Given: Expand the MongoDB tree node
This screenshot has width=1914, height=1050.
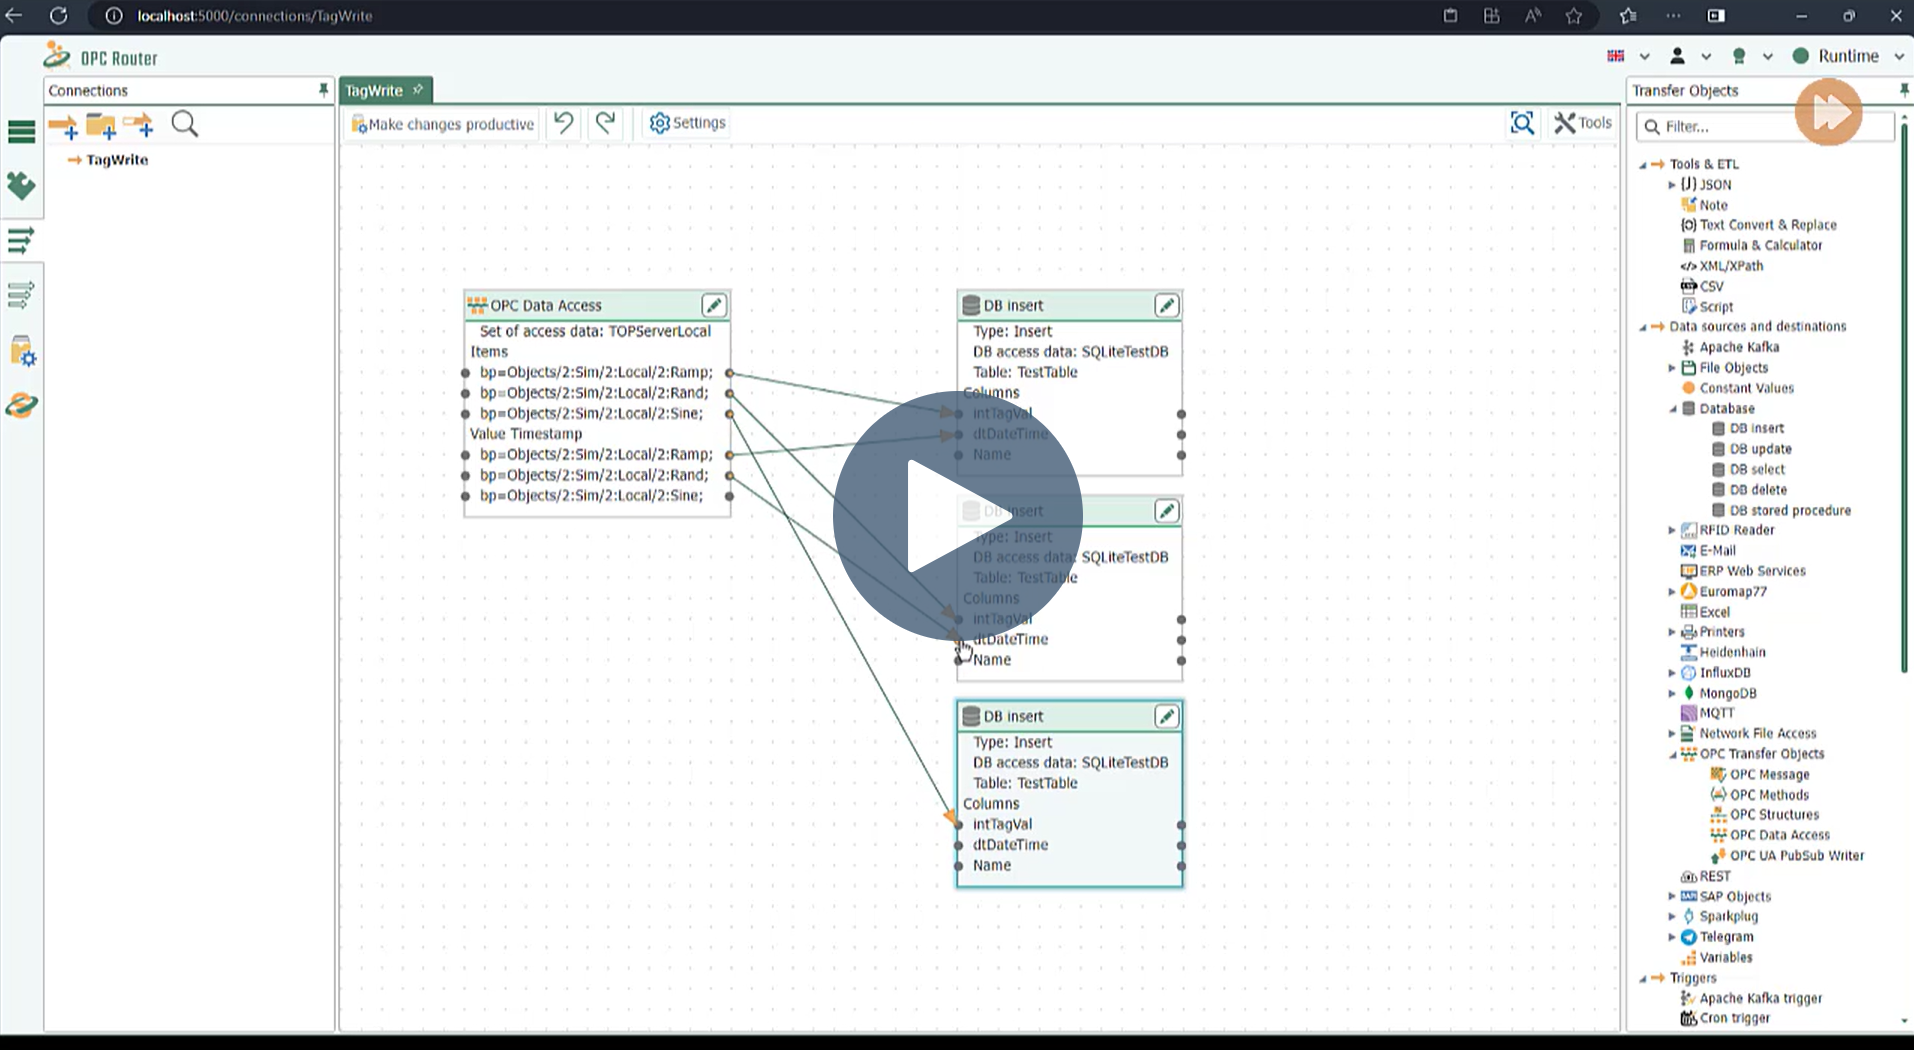Looking at the screenshot, I should tap(1672, 693).
